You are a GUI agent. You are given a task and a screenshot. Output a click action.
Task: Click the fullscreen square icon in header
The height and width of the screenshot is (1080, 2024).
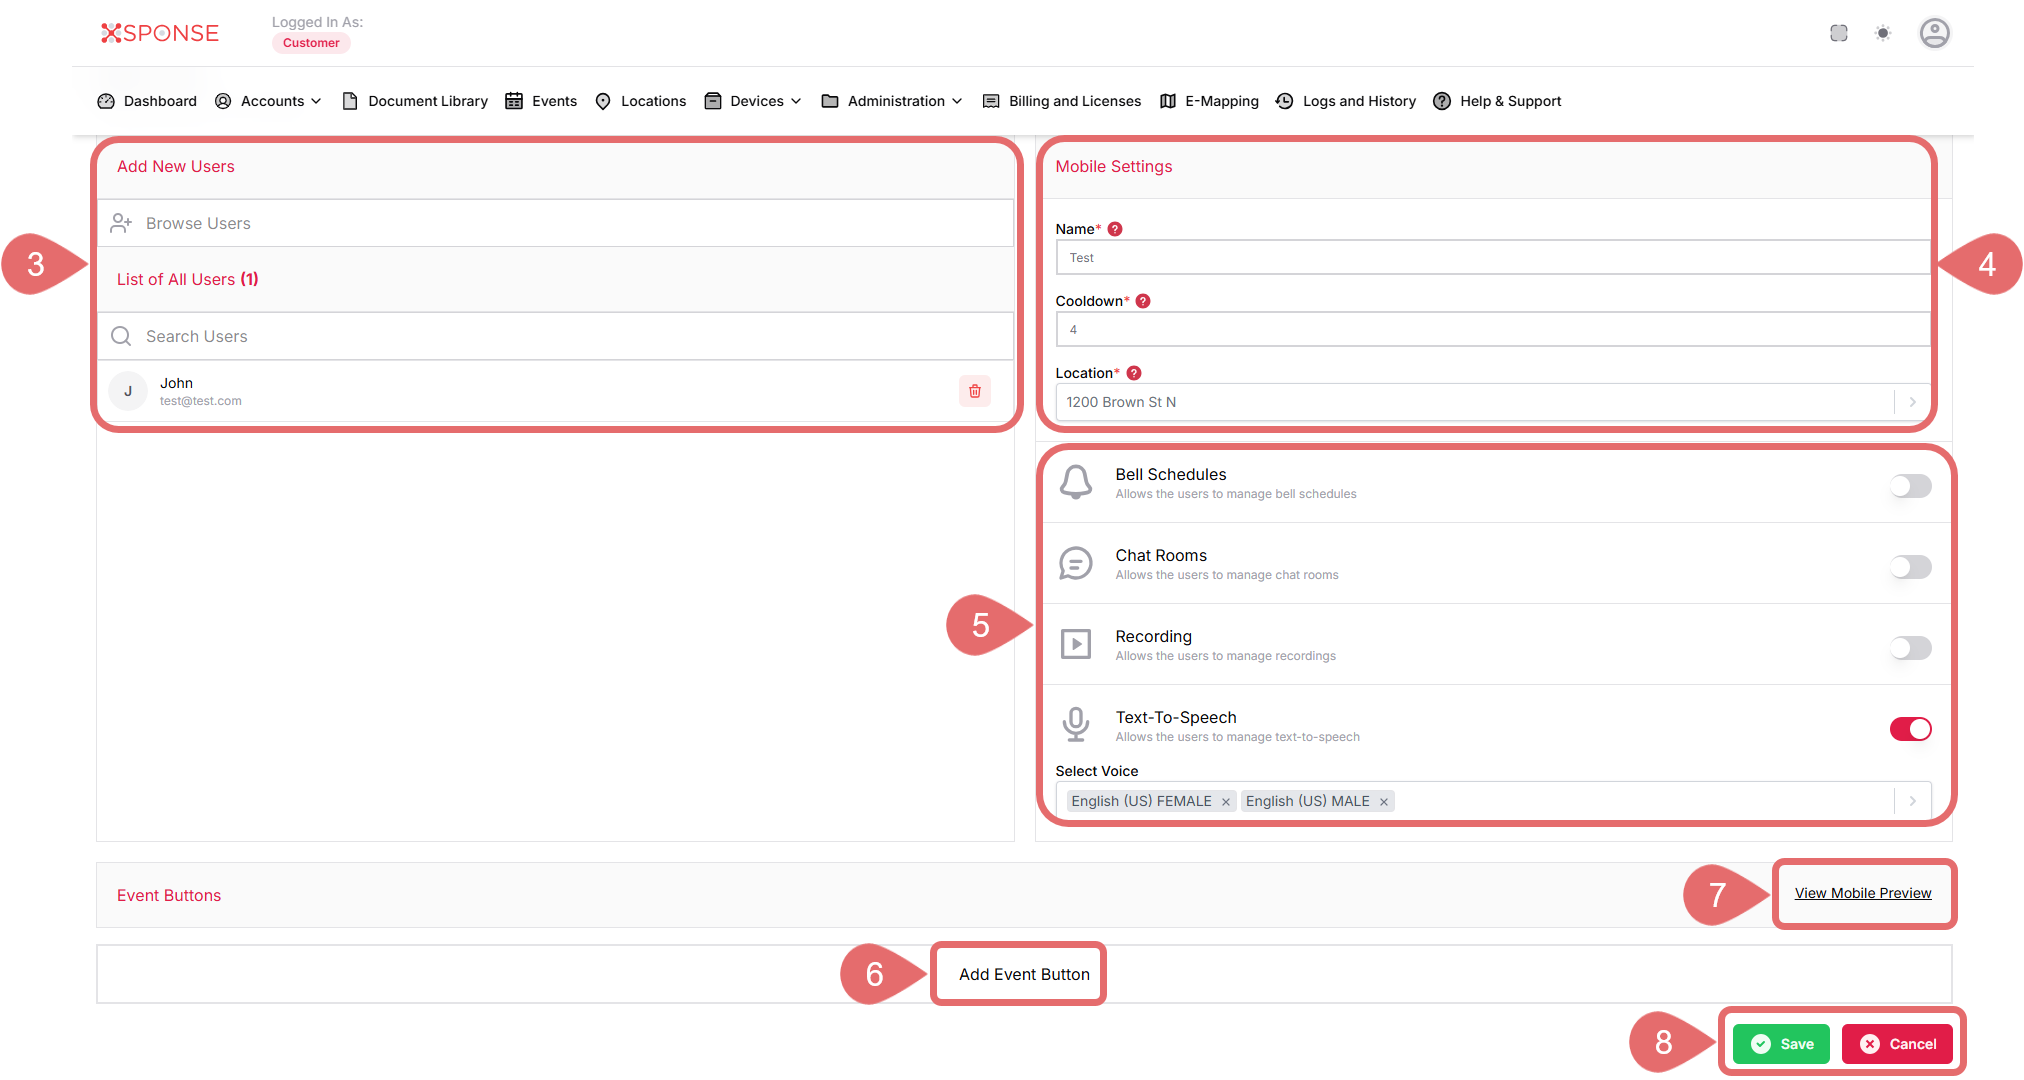pos(1839,33)
